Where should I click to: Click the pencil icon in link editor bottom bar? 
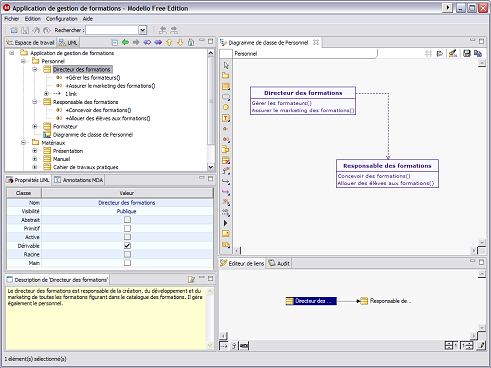pyautogui.click(x=481, y=346)
